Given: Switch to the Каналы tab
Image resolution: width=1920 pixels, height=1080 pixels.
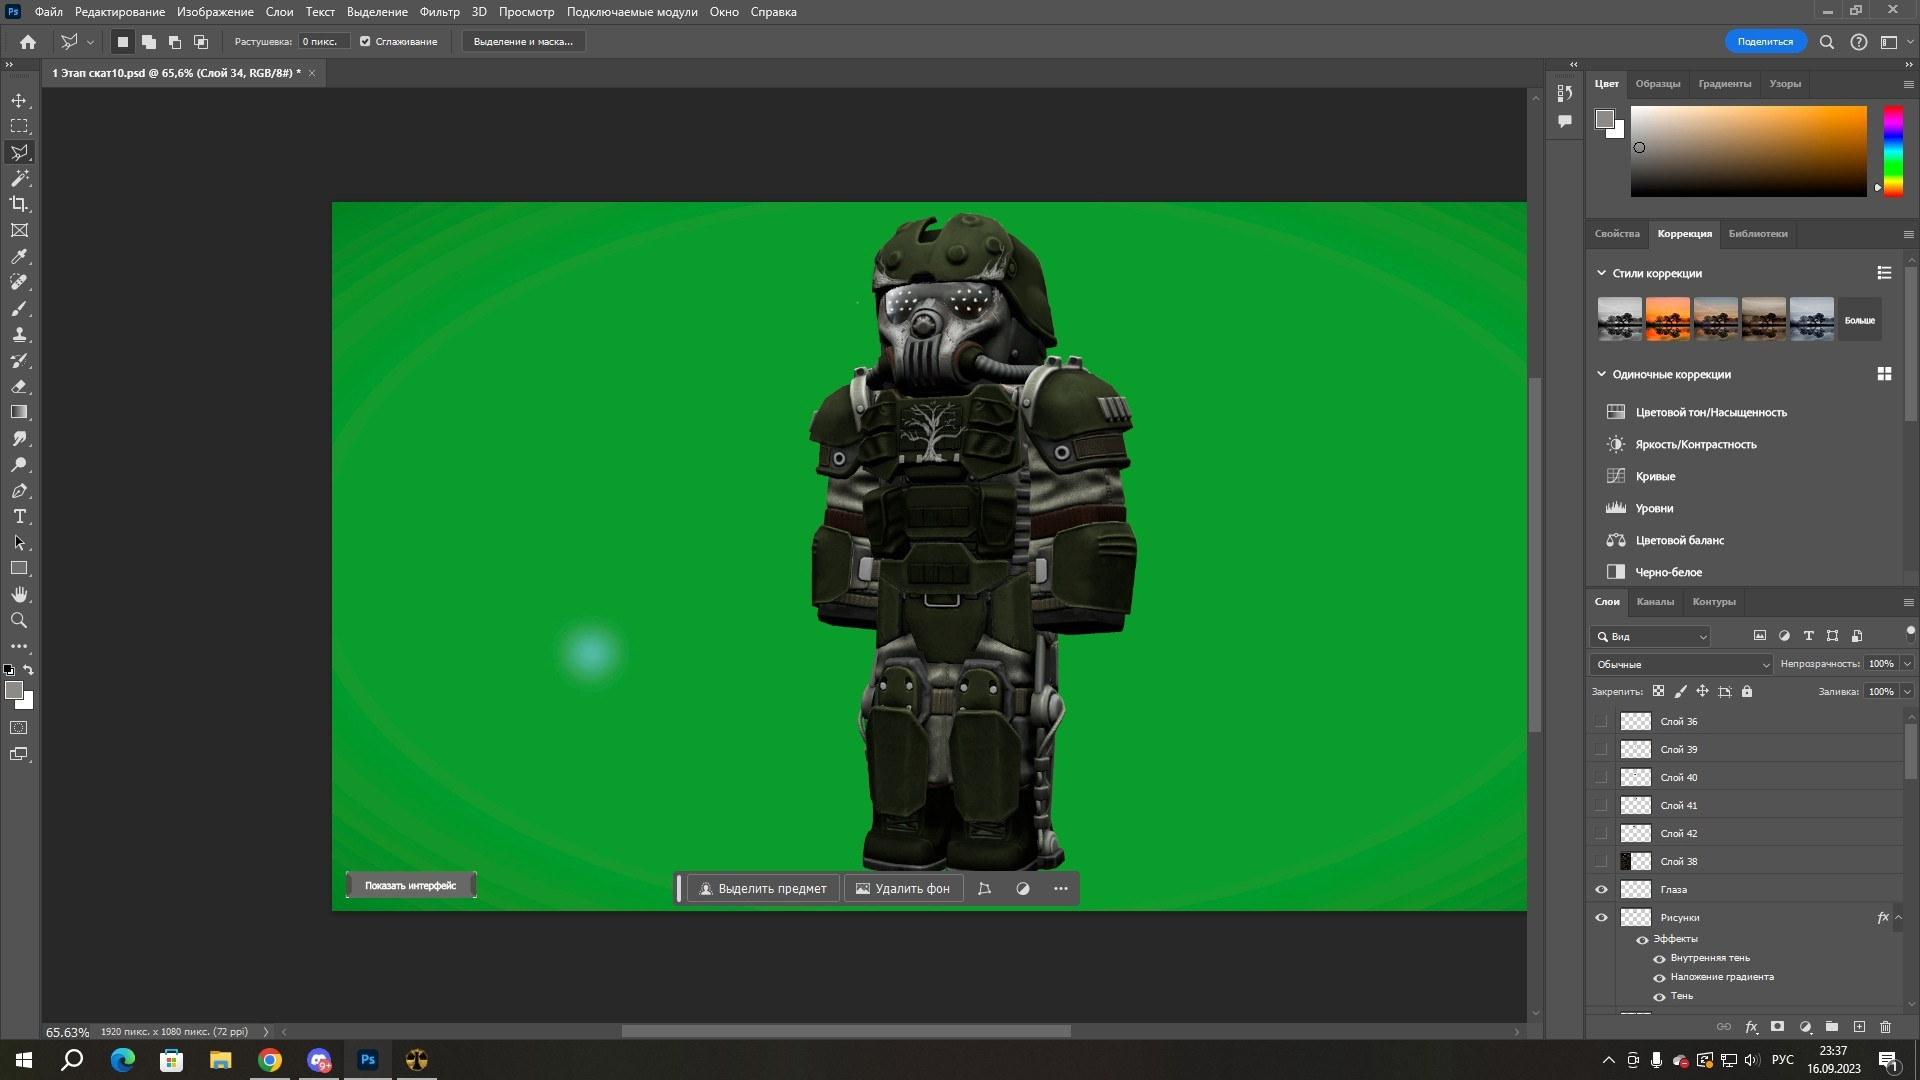Looking at the screenshot, I should [1655, 602].
